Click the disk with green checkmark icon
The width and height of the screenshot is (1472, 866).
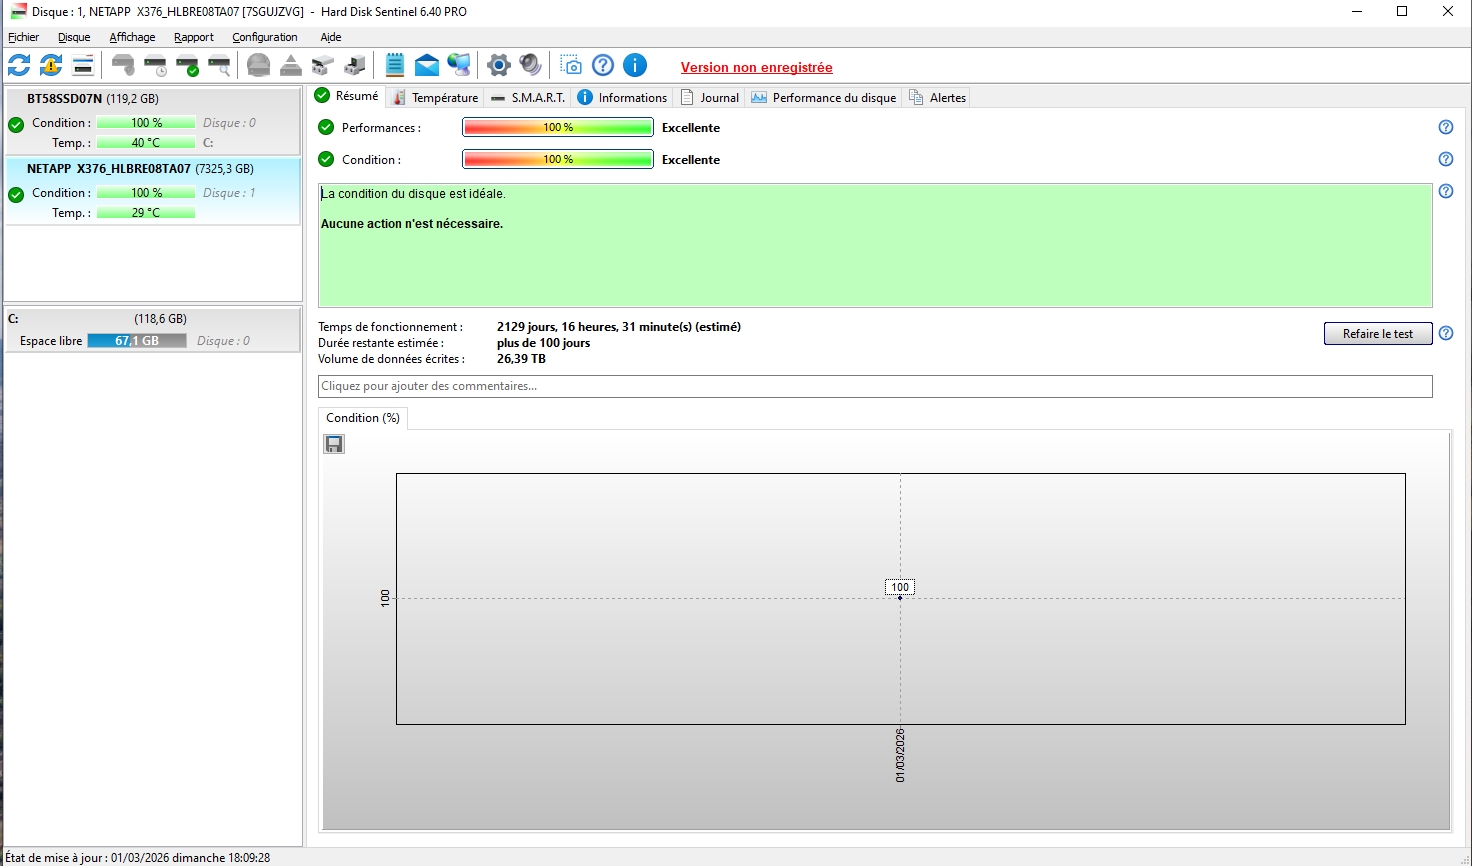pyautogui.click(x=187, y=66)
